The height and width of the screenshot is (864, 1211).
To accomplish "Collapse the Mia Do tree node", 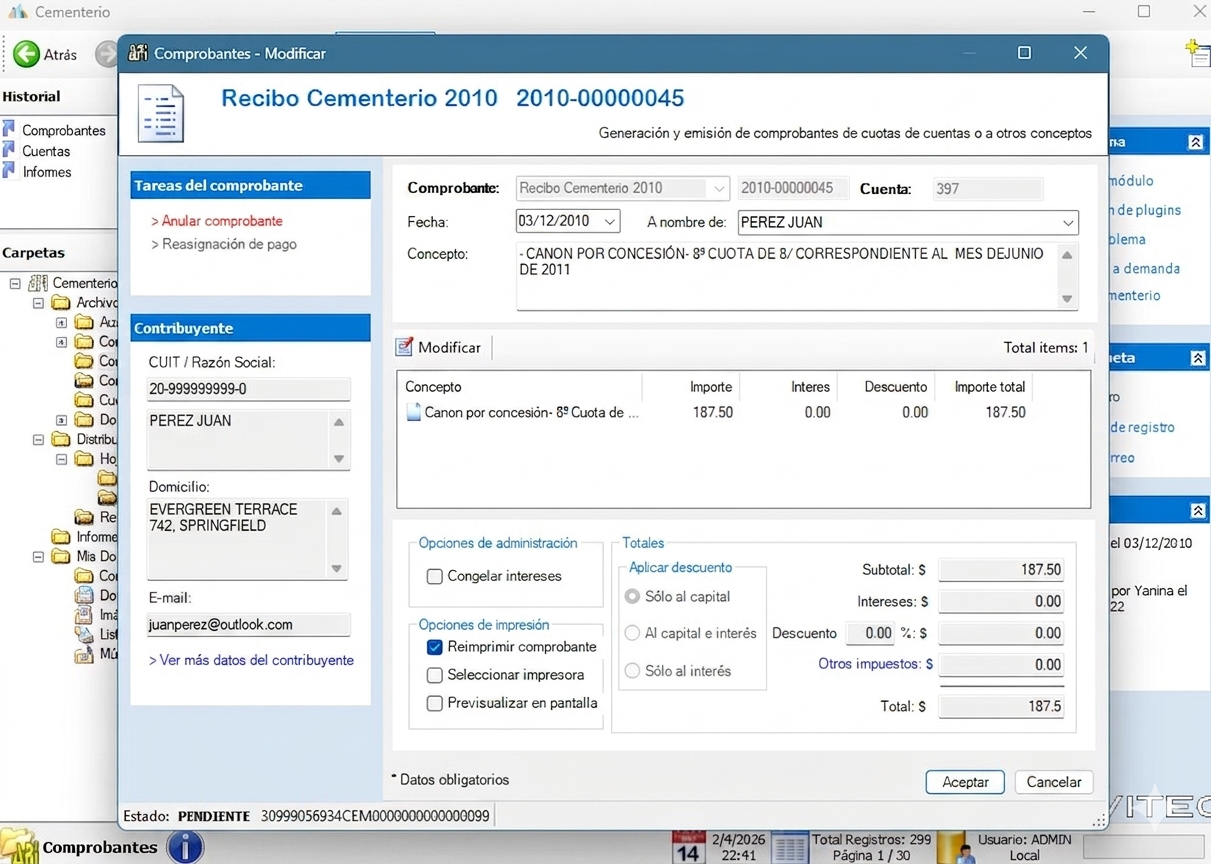I will click(x=38, y=556).
